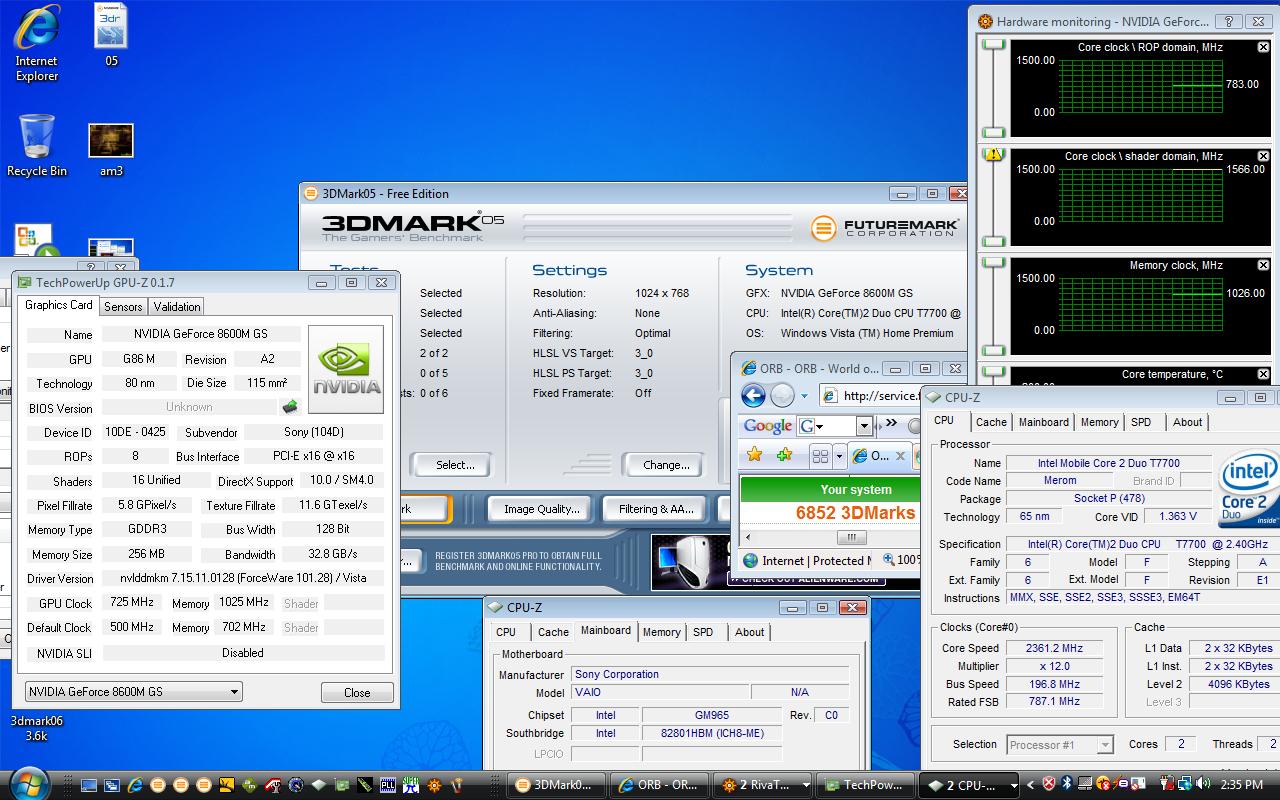
Task: Click the Filtering & AA... button in 3DMark05
Action: tap(656, 509)
